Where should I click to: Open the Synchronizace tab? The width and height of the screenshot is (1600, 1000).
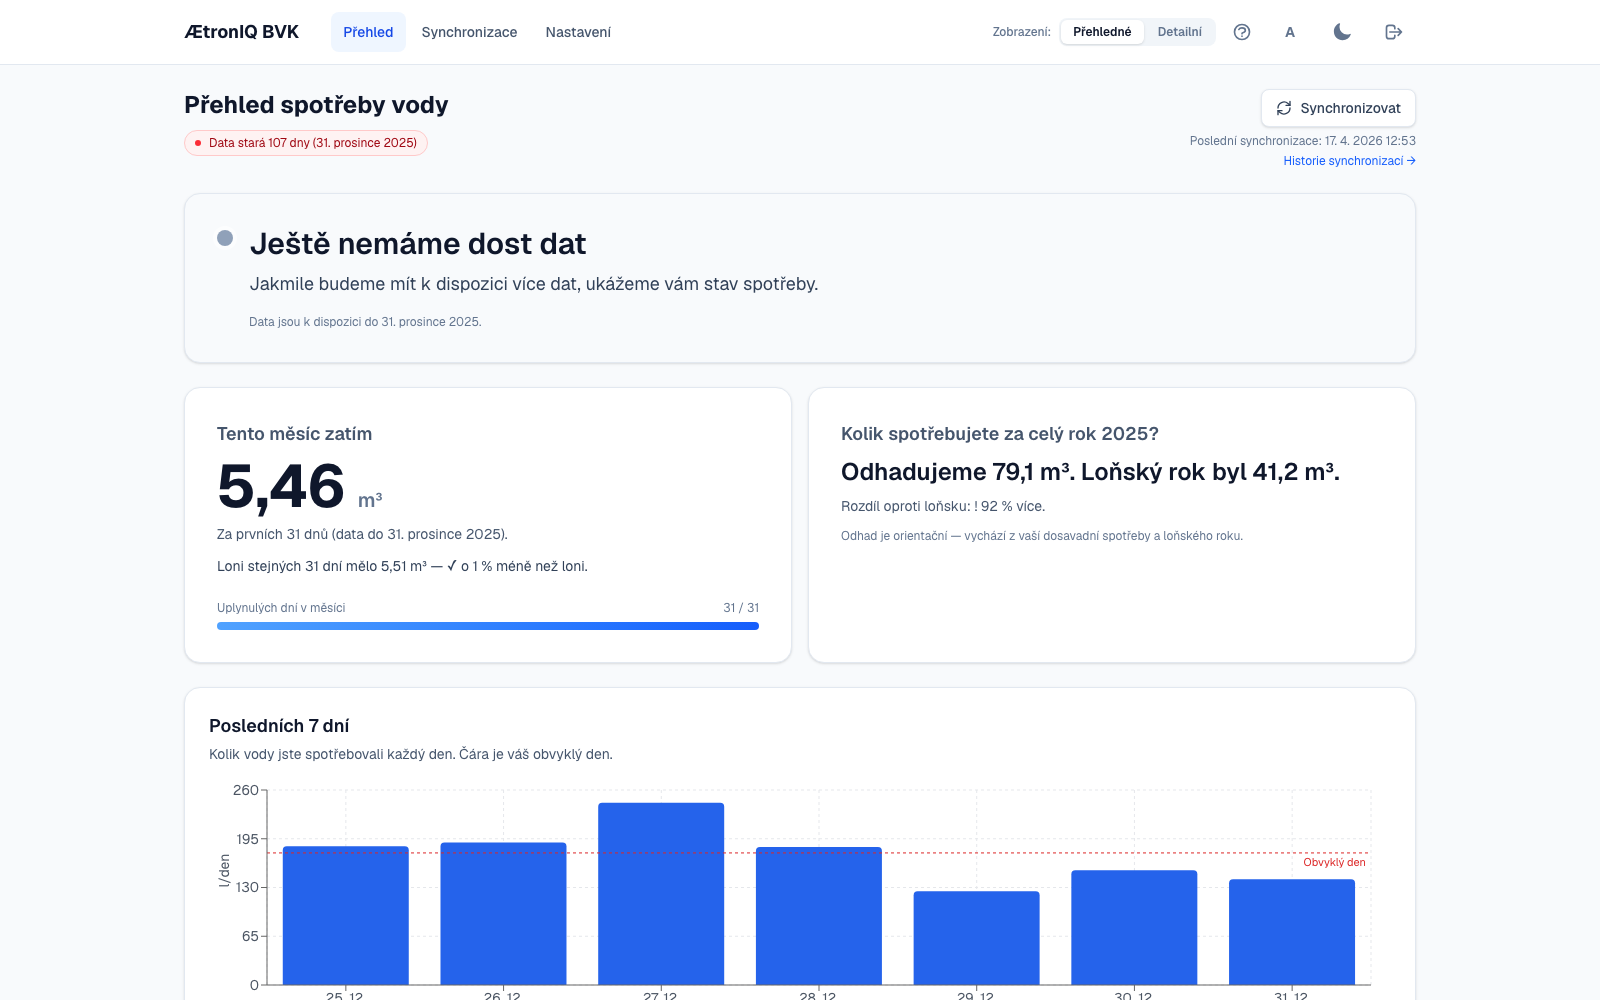(x=469, y=32)
